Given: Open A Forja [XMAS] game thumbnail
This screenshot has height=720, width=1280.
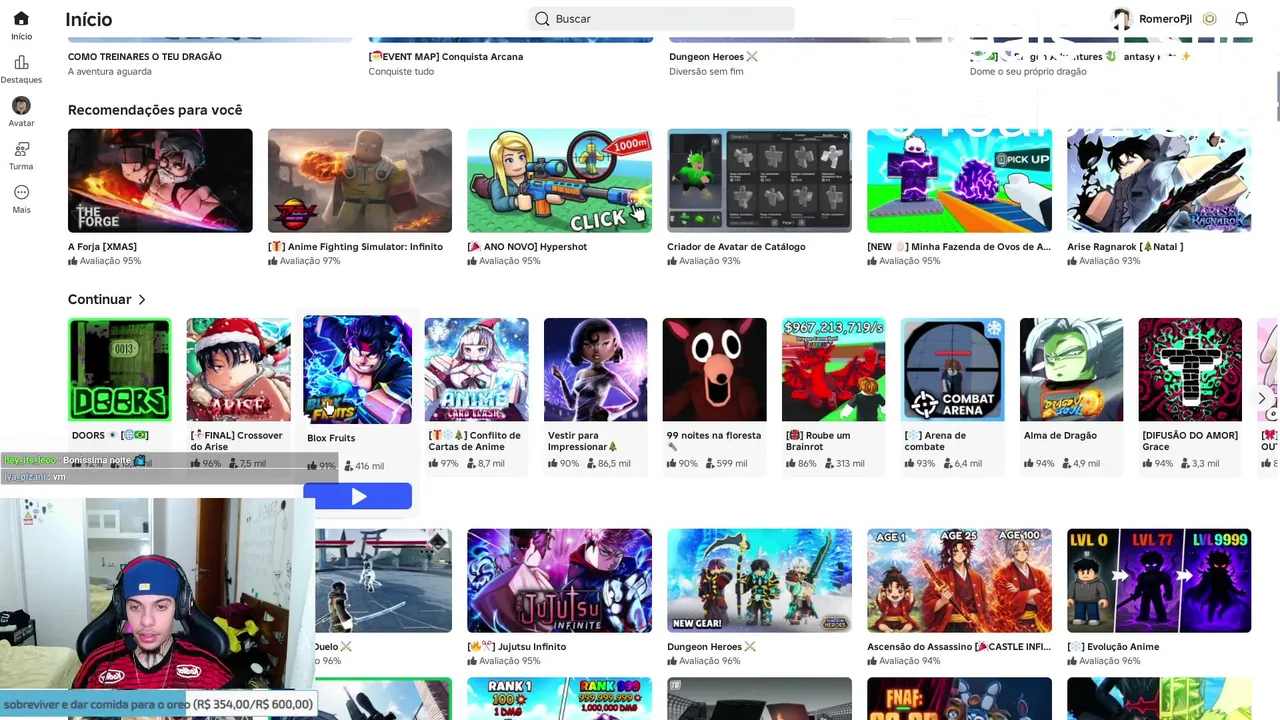Looking at the screenshot, I should [160, 180].
